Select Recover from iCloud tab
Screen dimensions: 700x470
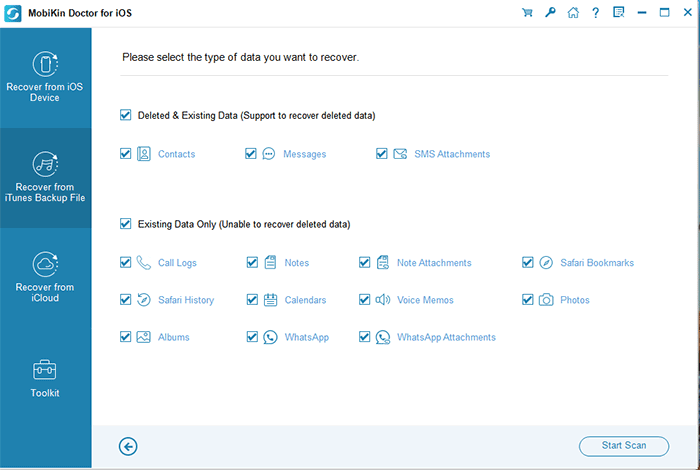tap(46, 278)
